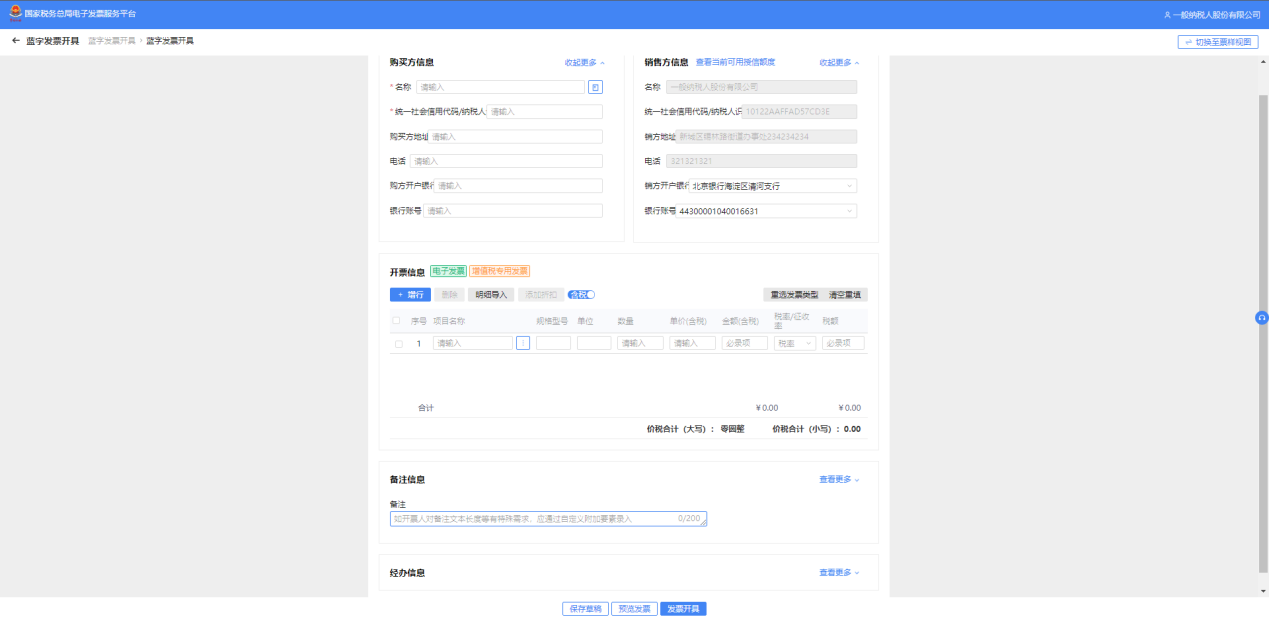Click 查看当前可用授信额度 link

(x=735, y=62)
